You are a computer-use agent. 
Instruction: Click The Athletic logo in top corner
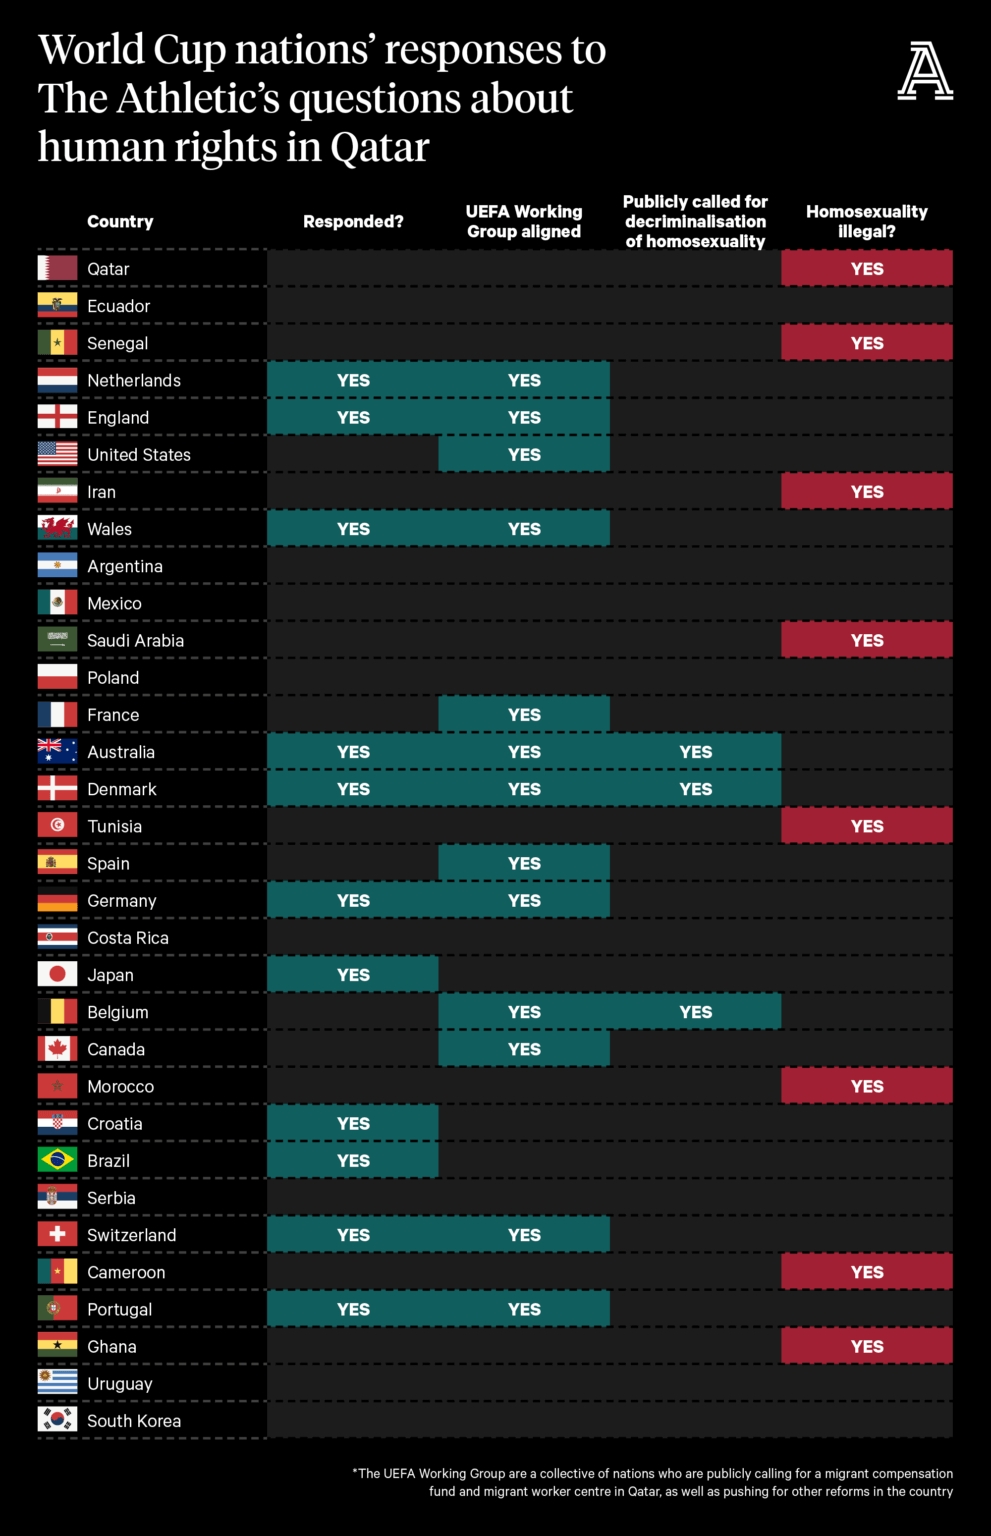(925, 71)
